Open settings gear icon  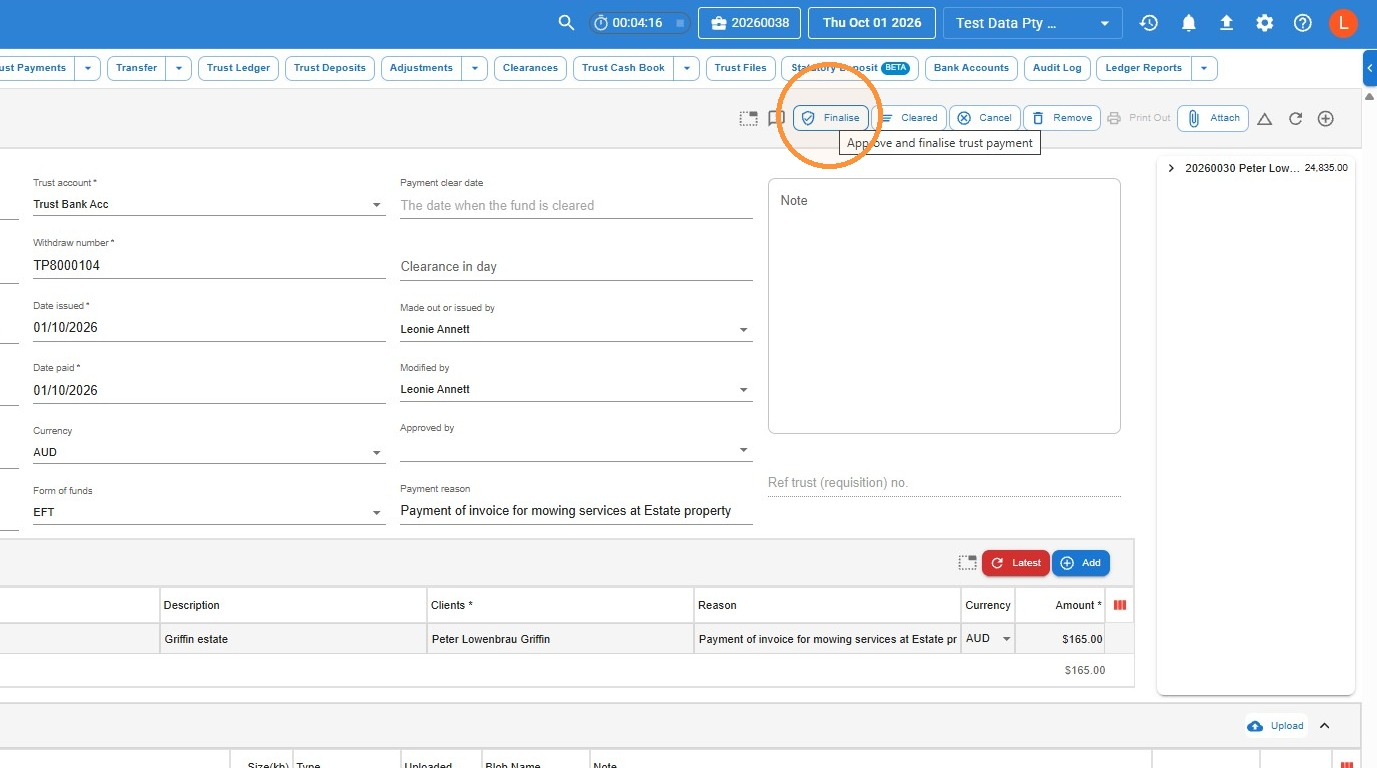(x=1265, y=23)
